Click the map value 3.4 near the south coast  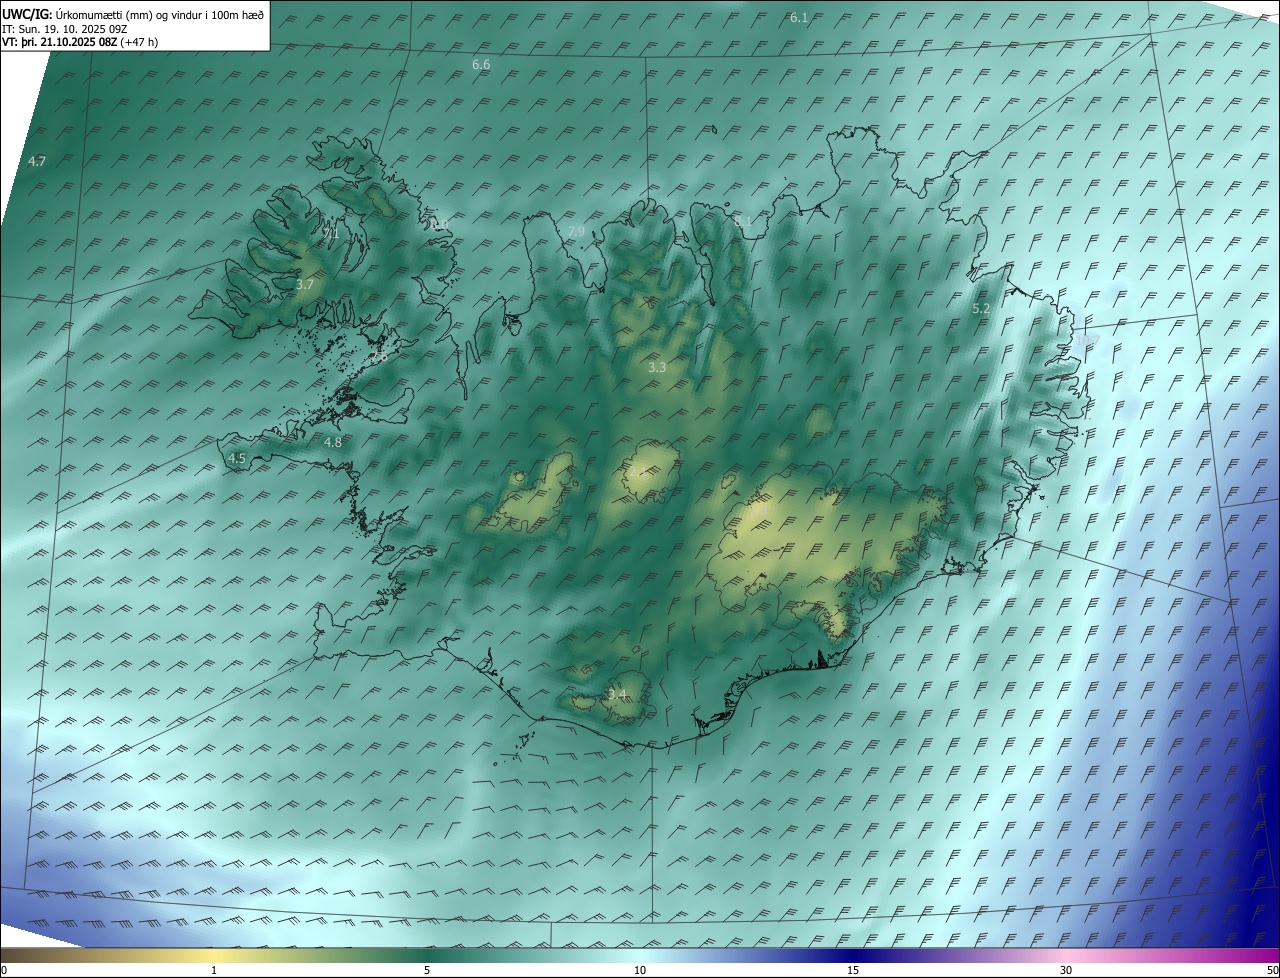(x=617, y=695)
